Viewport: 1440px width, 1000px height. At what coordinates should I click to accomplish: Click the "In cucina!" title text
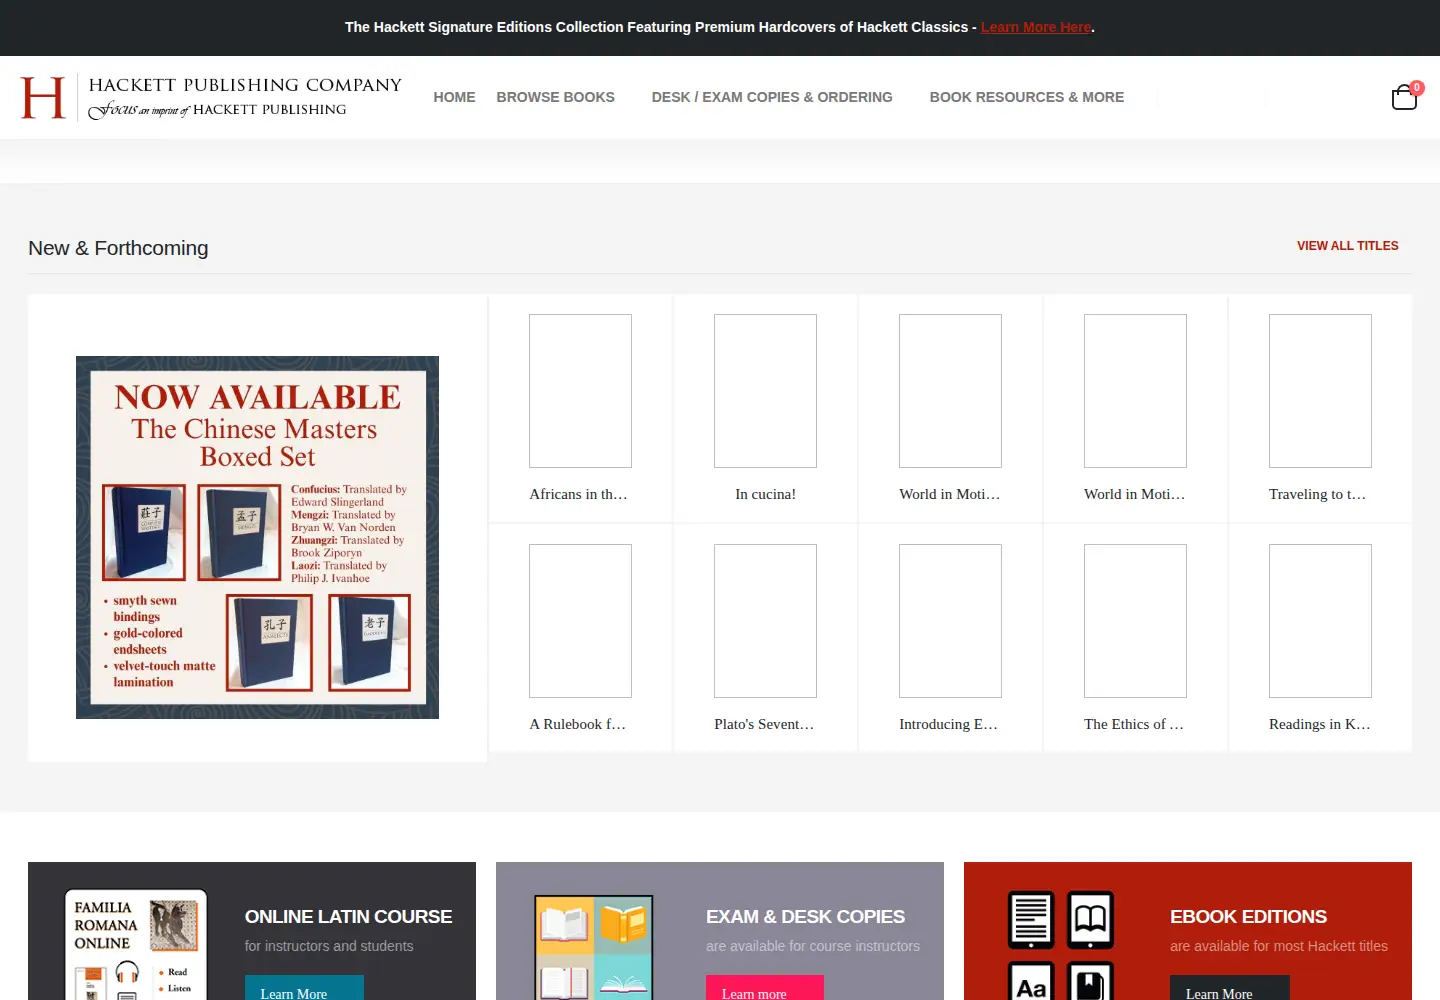coord(765,494)
